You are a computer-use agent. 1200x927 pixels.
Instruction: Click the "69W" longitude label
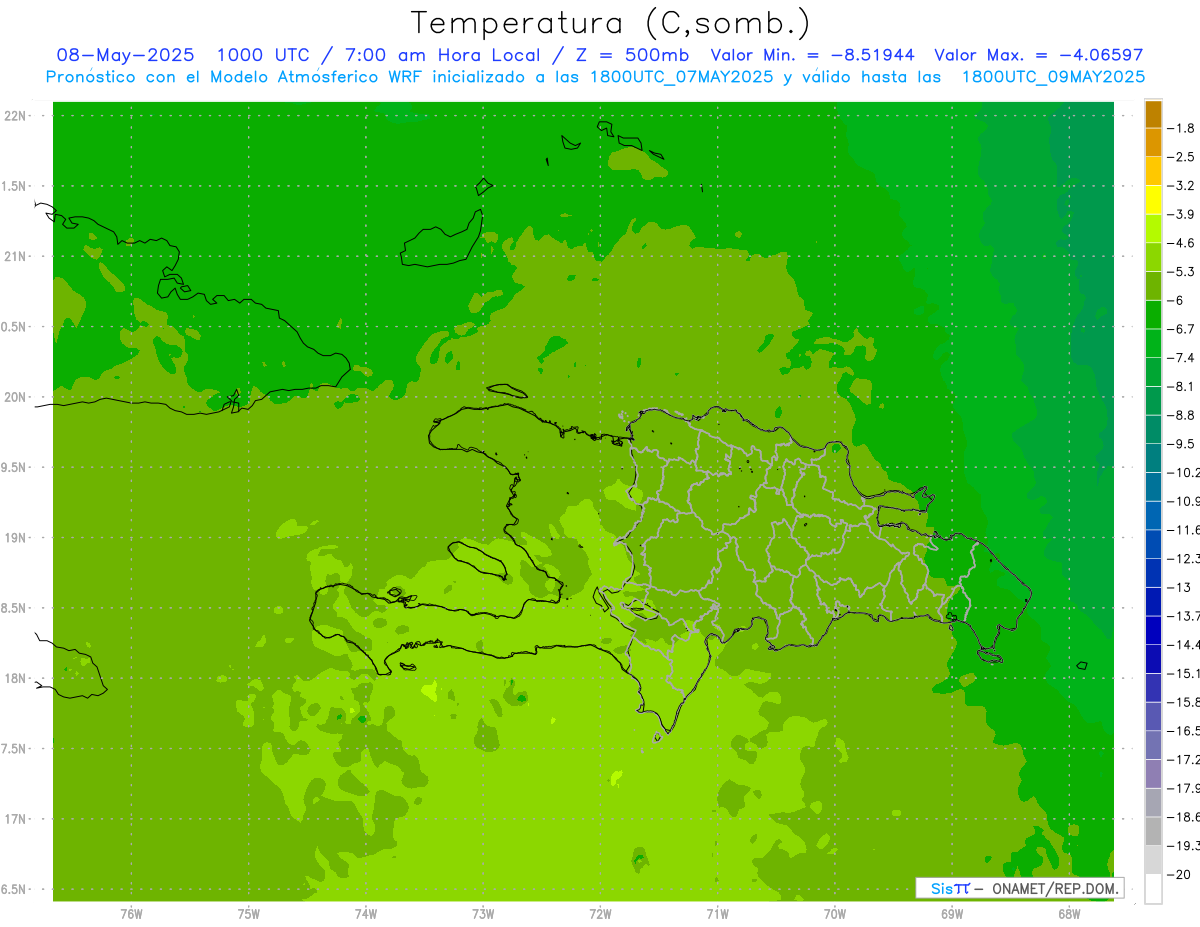952,914
